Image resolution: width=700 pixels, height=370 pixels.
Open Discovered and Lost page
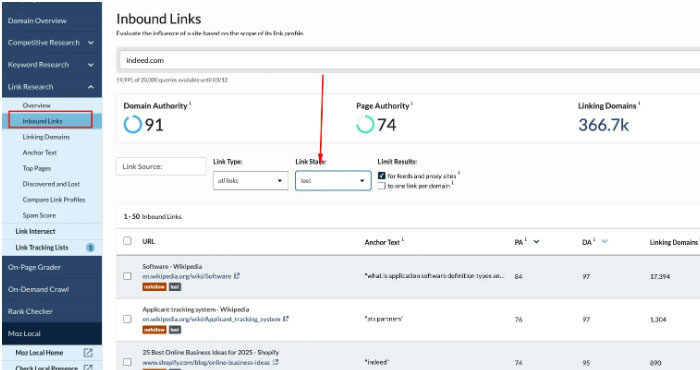pos(51,184)
